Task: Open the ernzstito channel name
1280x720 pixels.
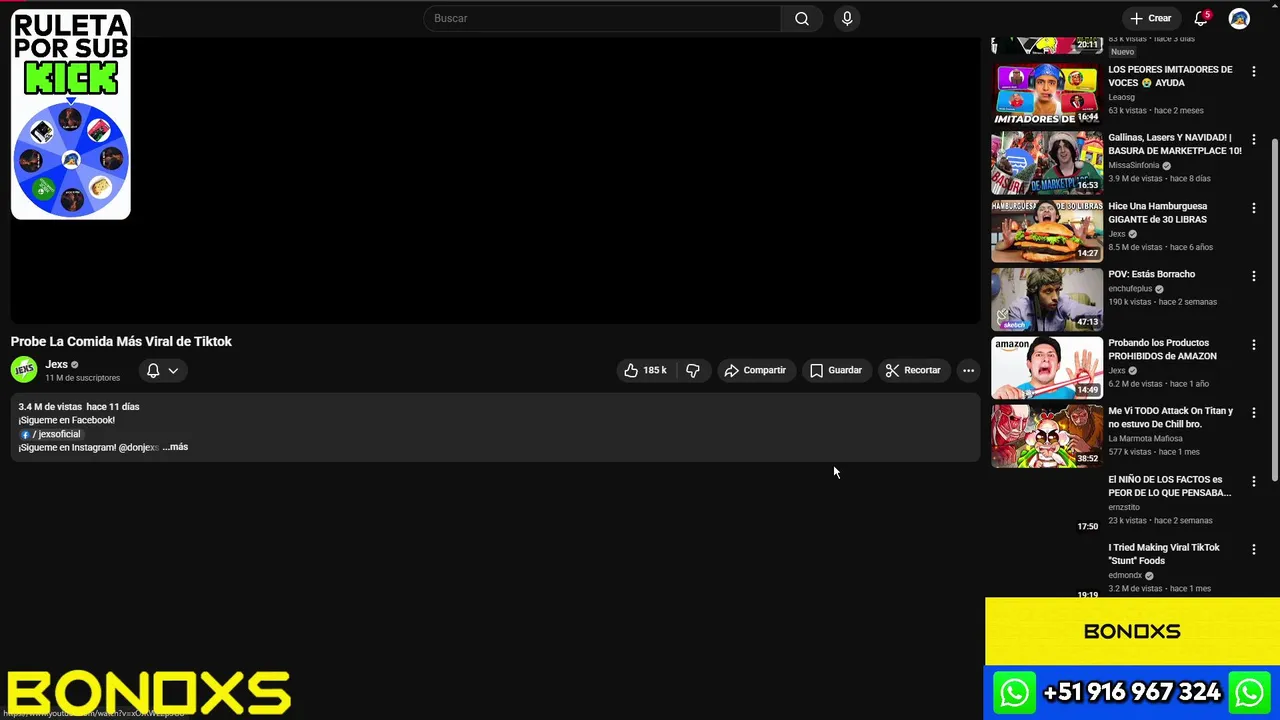Action: tap(1124, 507)
